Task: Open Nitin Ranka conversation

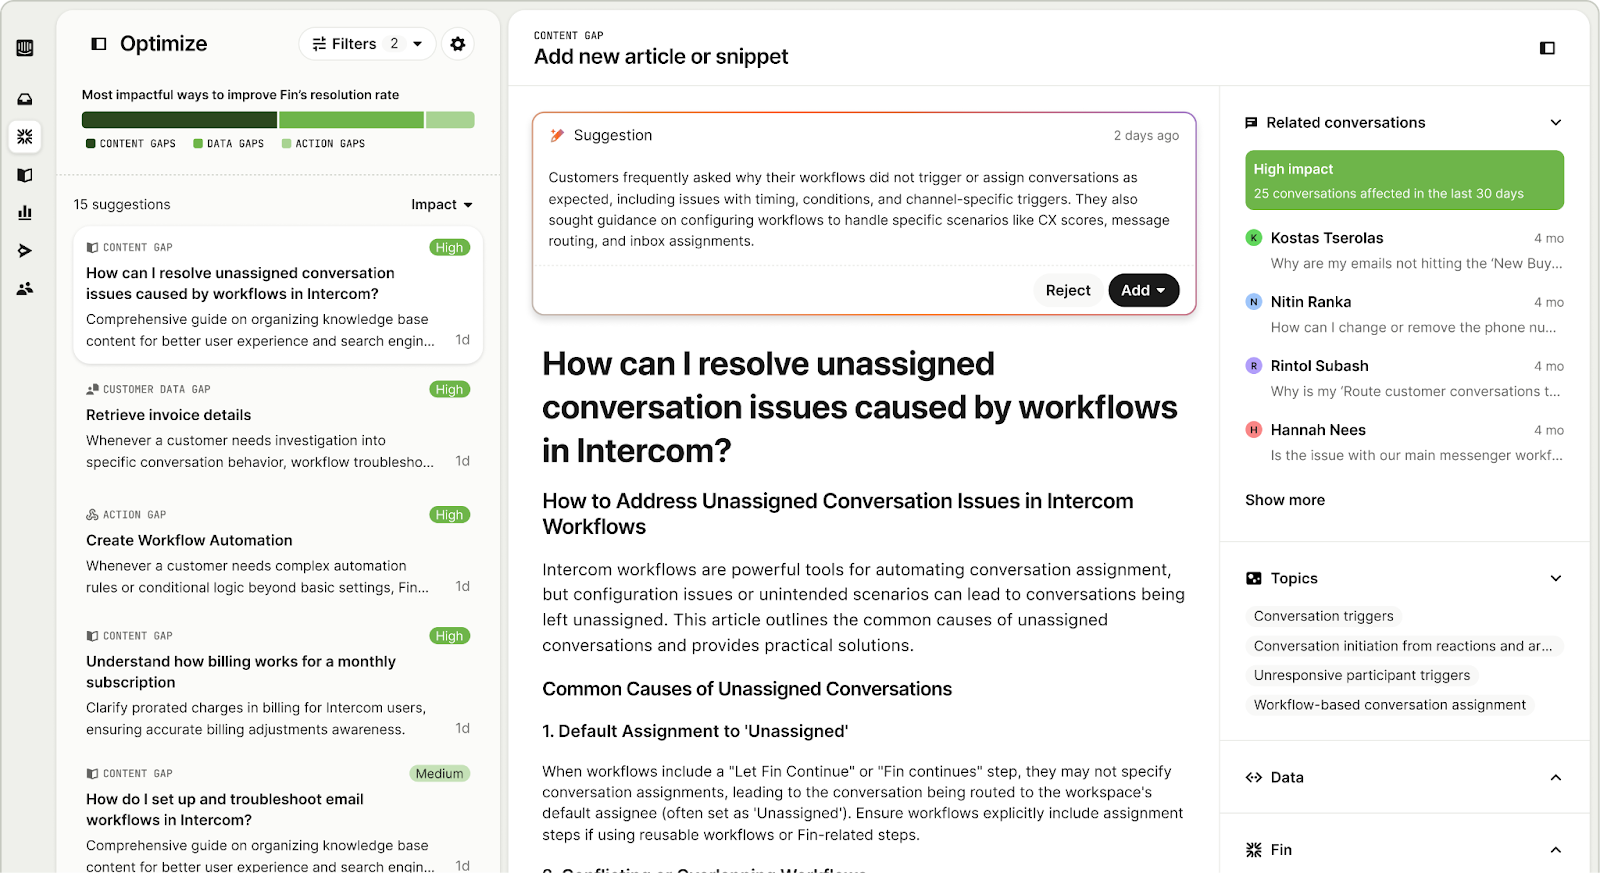Action: (1404, 315)
